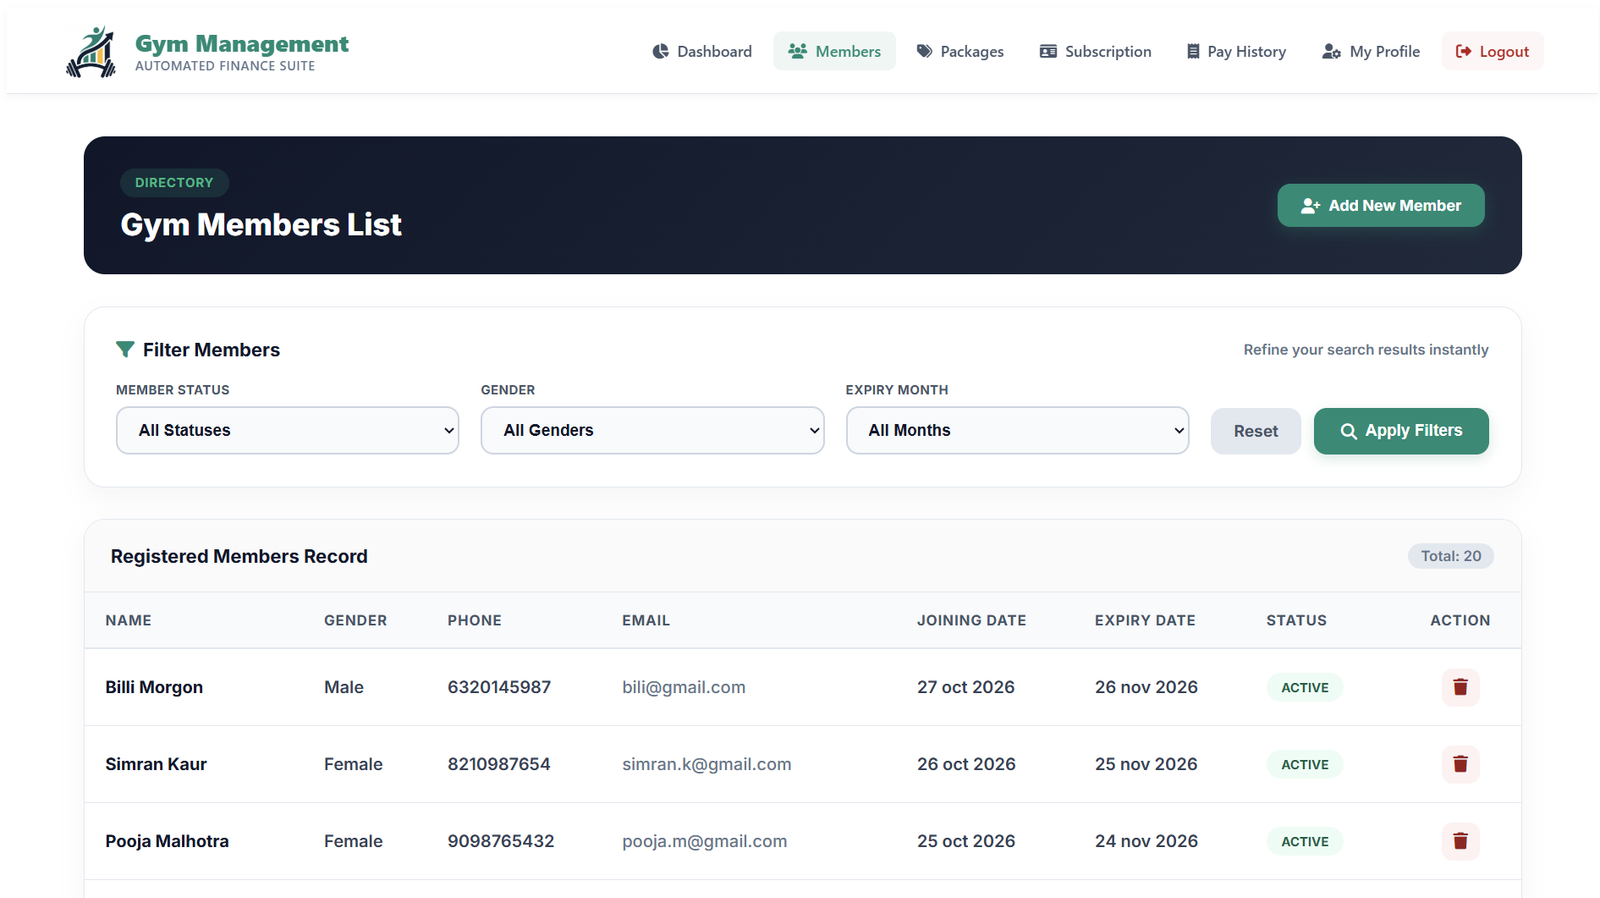The width and height of the screenshot is (1600, 898).
Task: Delete Simran Kaur using the trash icon
Action: point(1460,764)
